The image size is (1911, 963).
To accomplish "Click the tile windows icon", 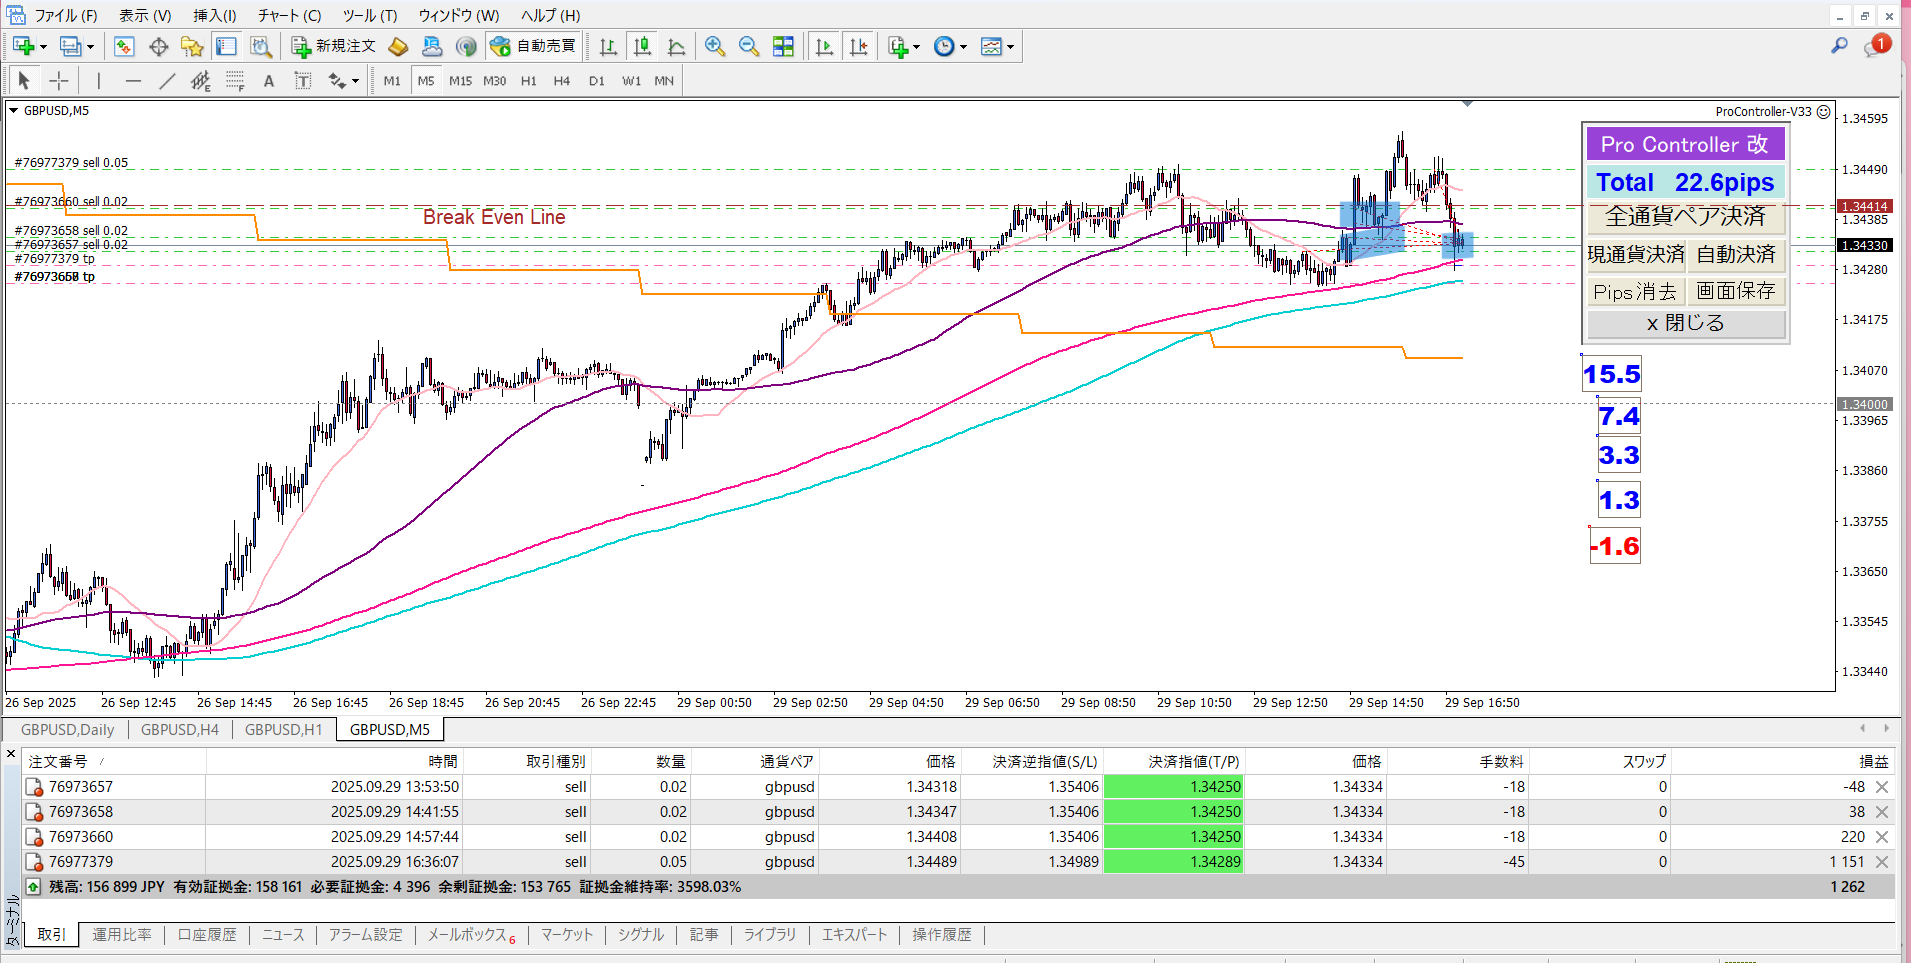I will tap(783, 47).
